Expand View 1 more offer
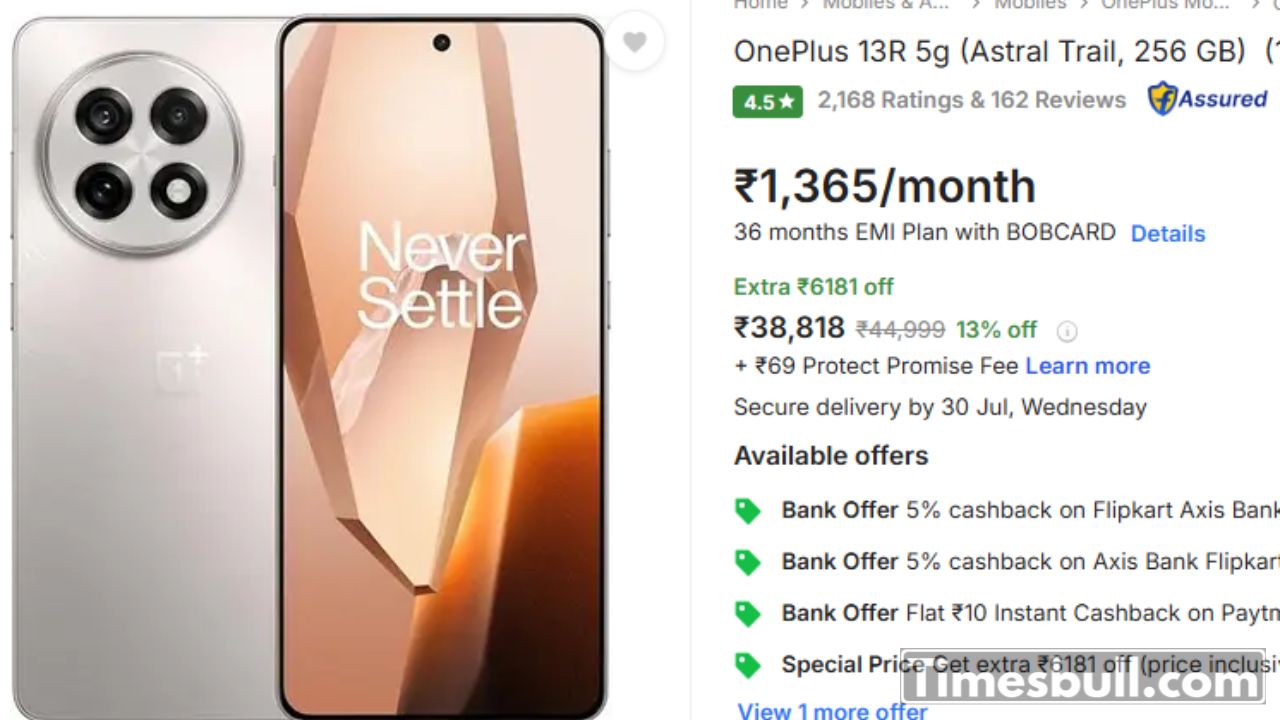Viewport: 1280px width, 720px height. pyautogui.click(x=833, y=711)
